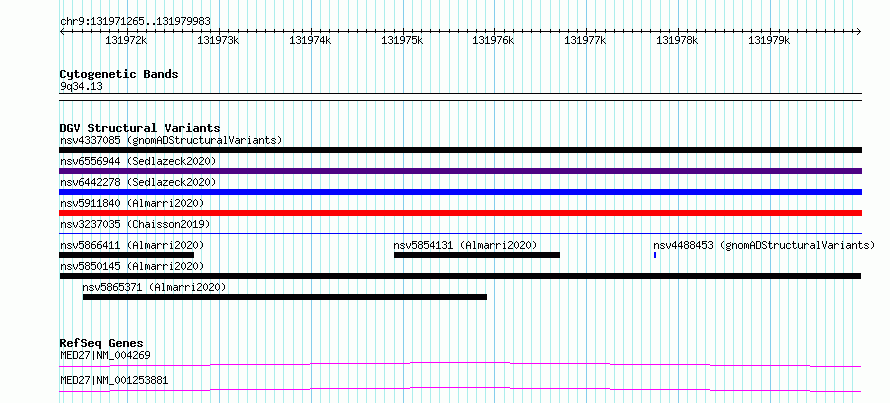Click the Cytogenetic Bands track heading
Screen dimensions: 890x403
pos(119,74)
